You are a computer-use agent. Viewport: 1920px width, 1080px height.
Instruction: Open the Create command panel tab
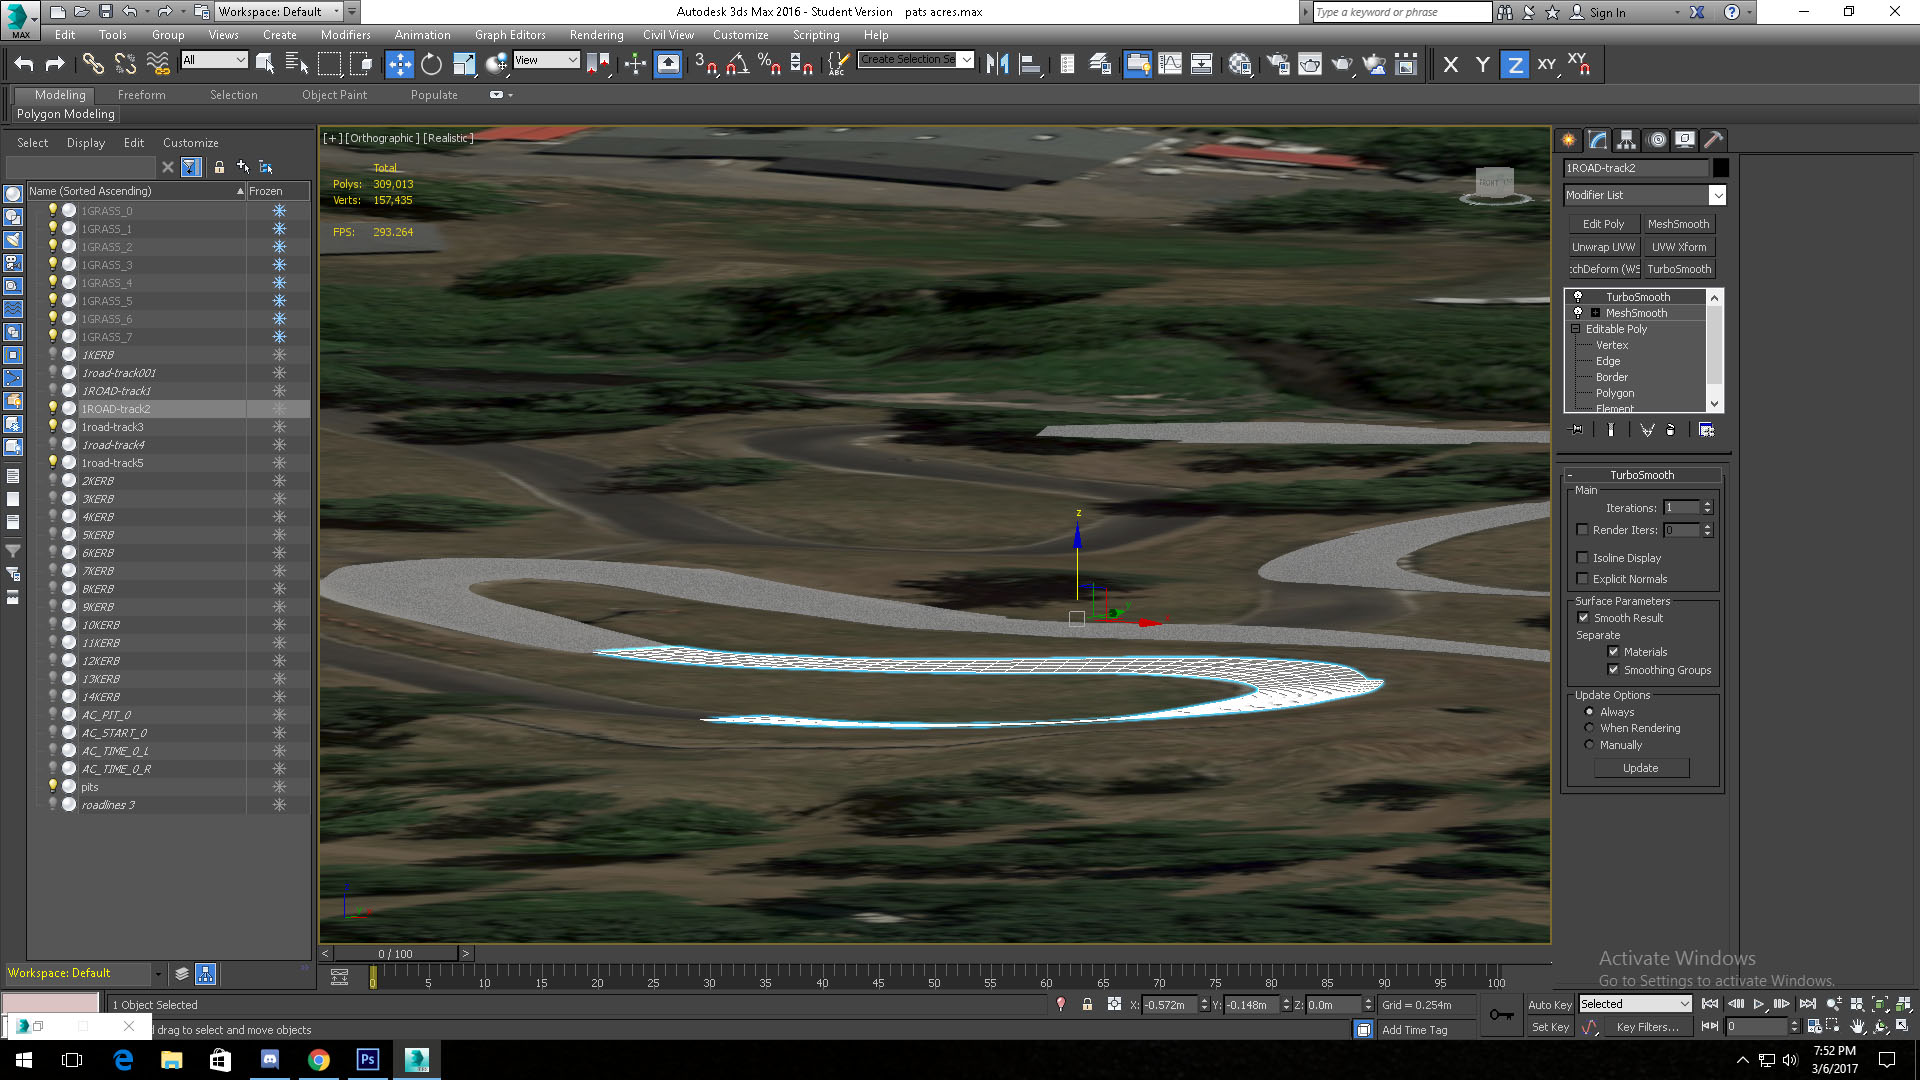click(1569, 140)
